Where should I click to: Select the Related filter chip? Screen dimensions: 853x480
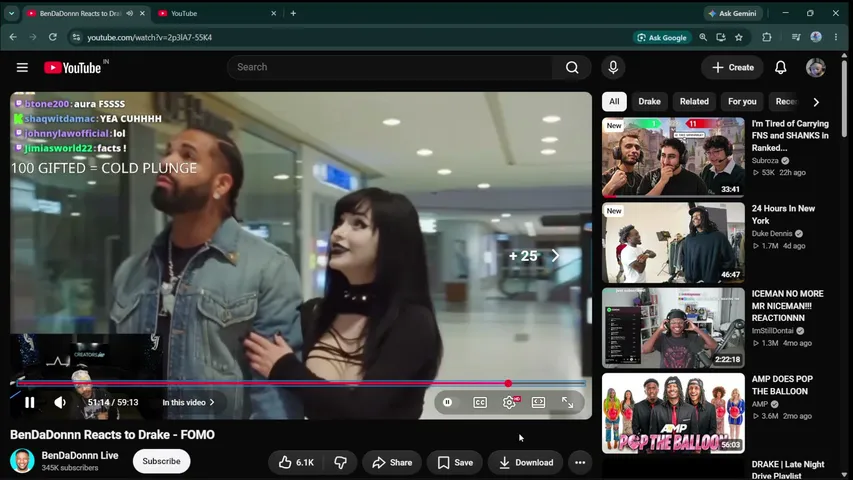click(x=694, y=102)
